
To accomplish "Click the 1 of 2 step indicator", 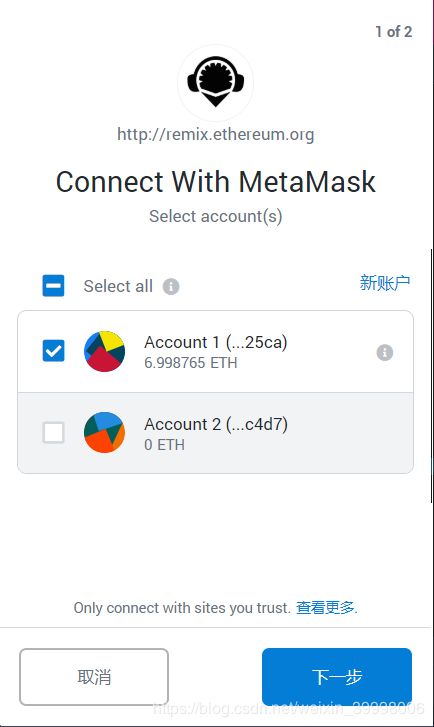I will point(394,32).
